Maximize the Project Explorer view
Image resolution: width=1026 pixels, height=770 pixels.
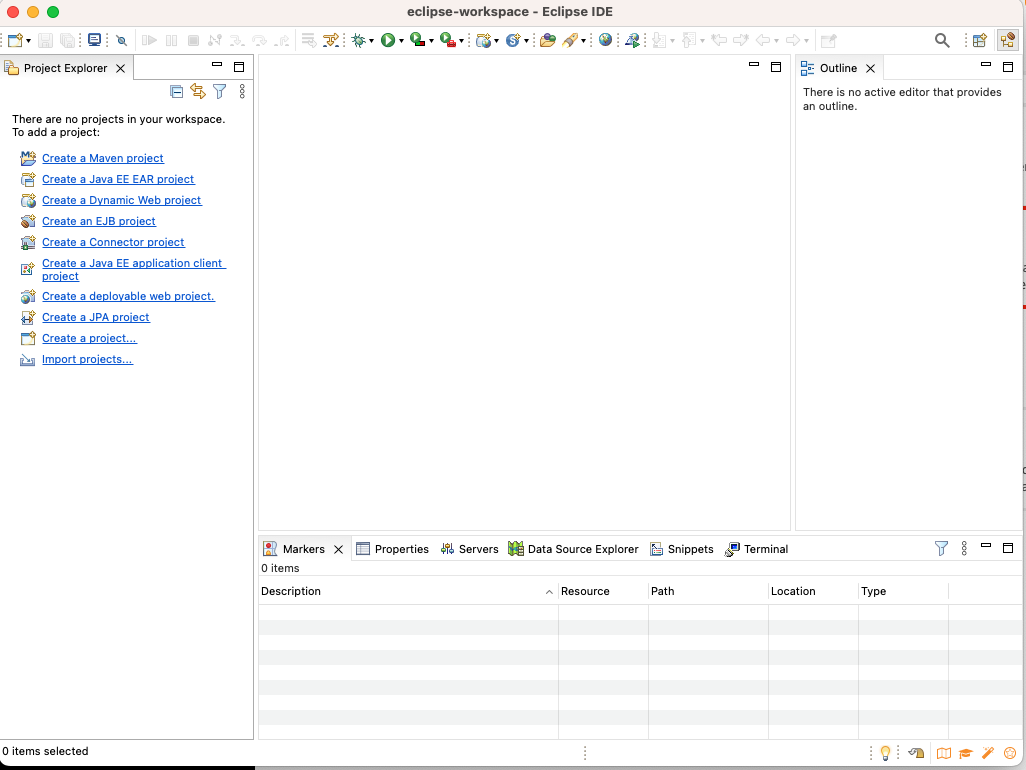[x=239, y=67]
